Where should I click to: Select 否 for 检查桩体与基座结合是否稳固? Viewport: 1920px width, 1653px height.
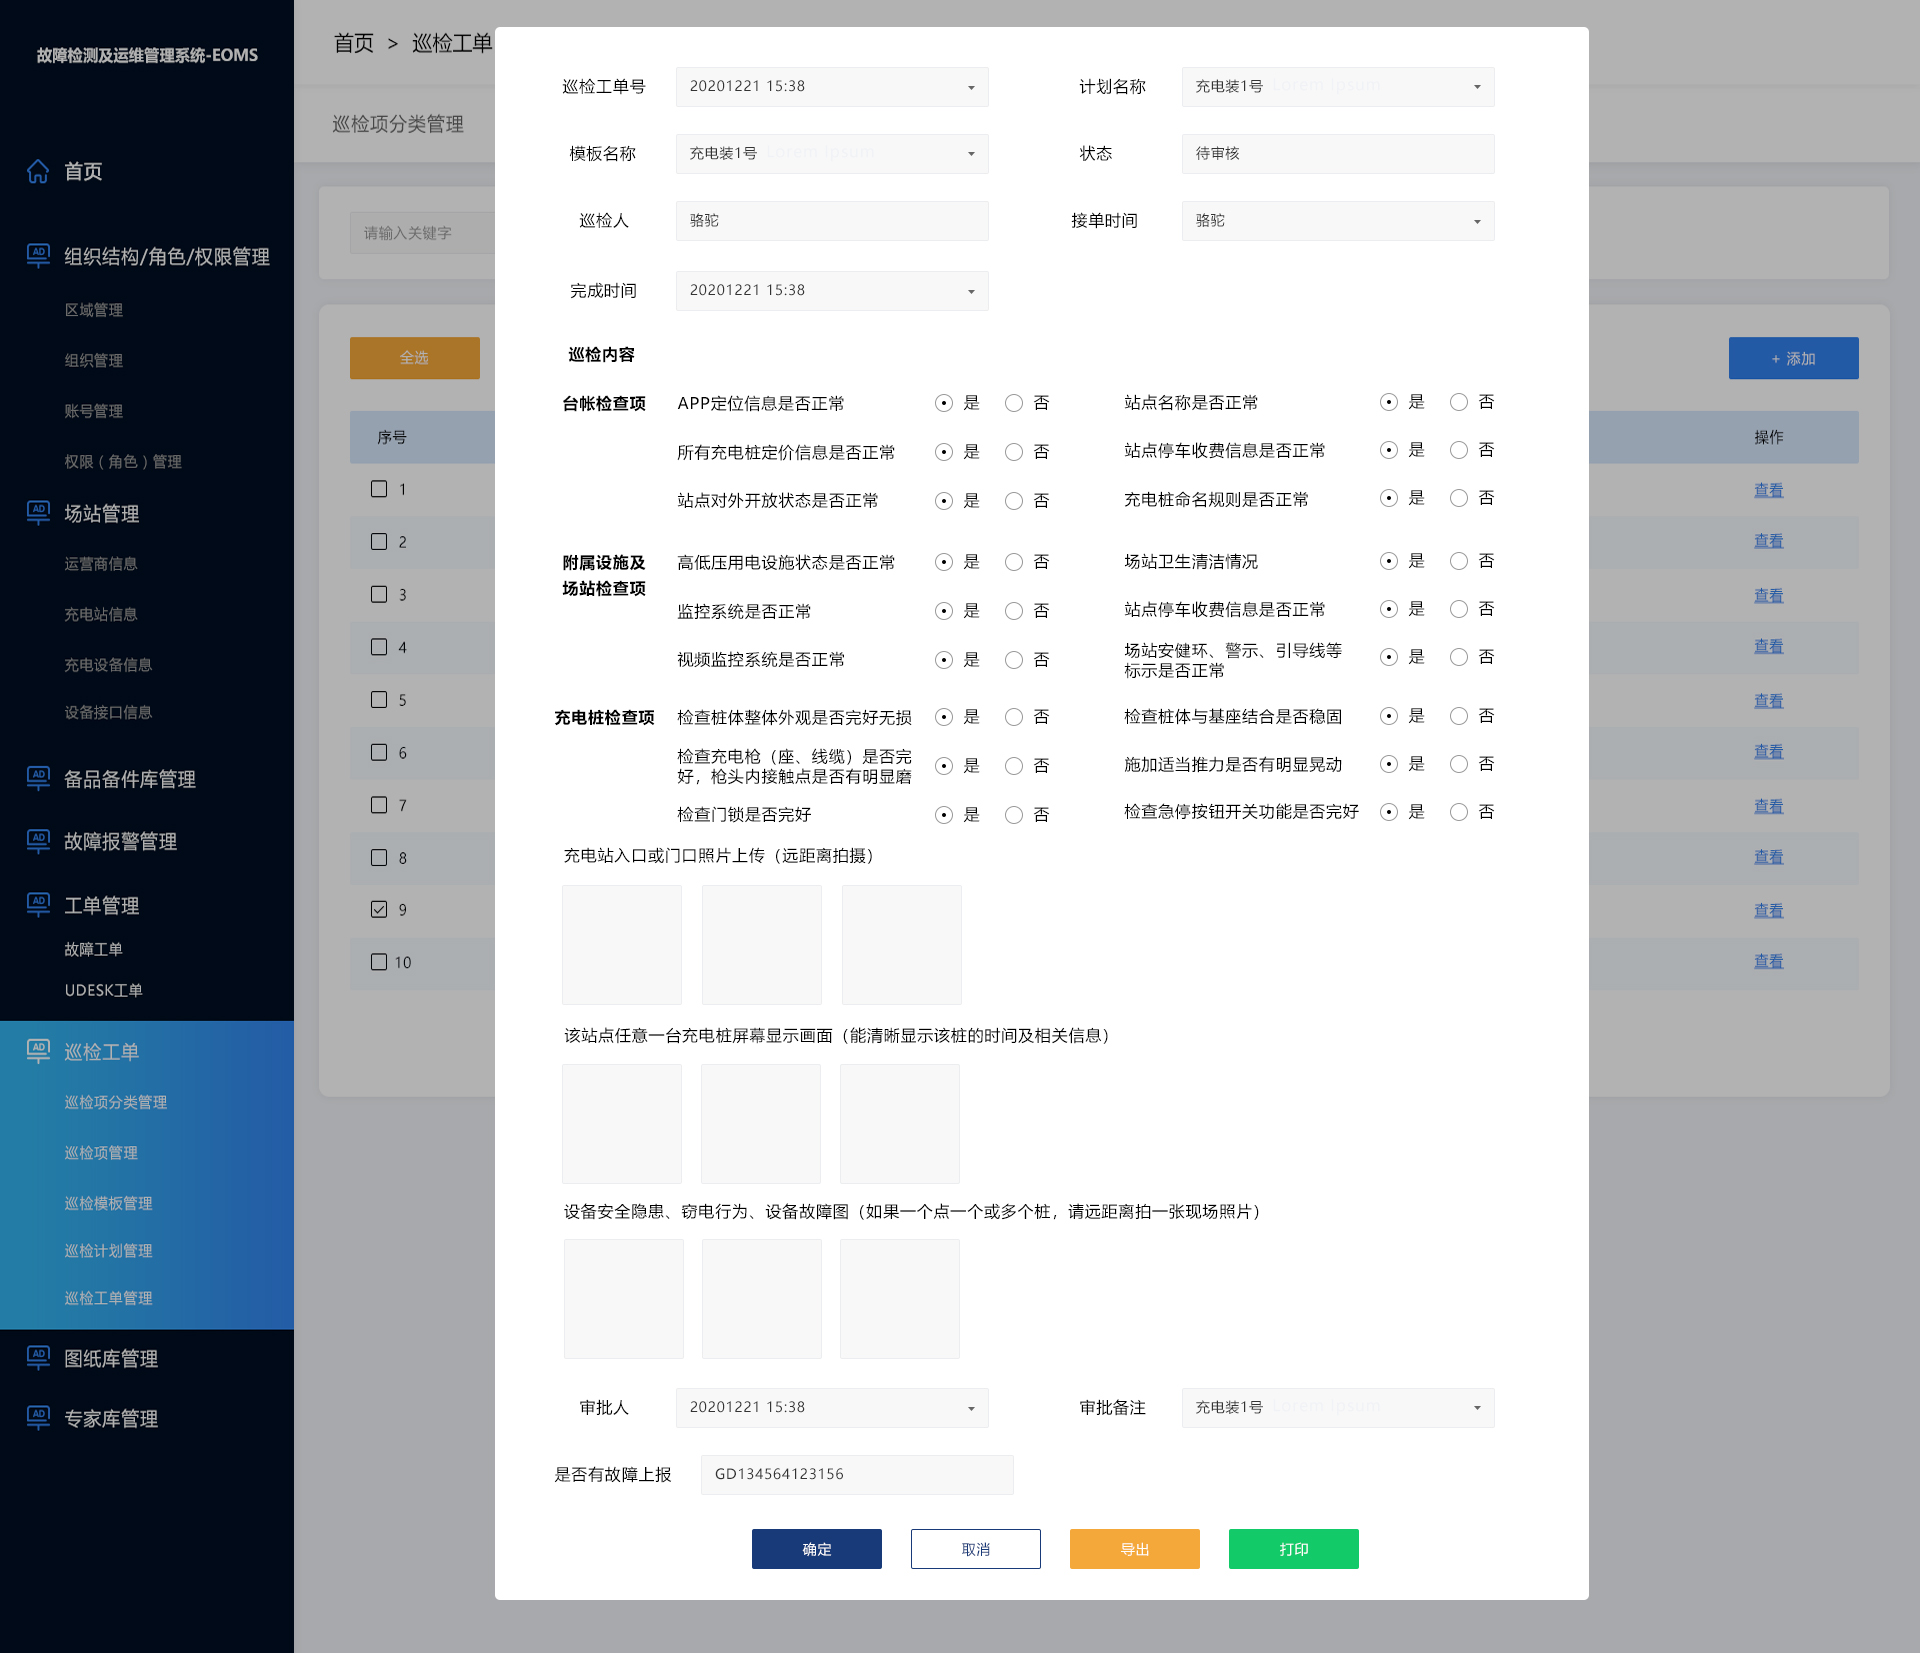point(1459,716)
